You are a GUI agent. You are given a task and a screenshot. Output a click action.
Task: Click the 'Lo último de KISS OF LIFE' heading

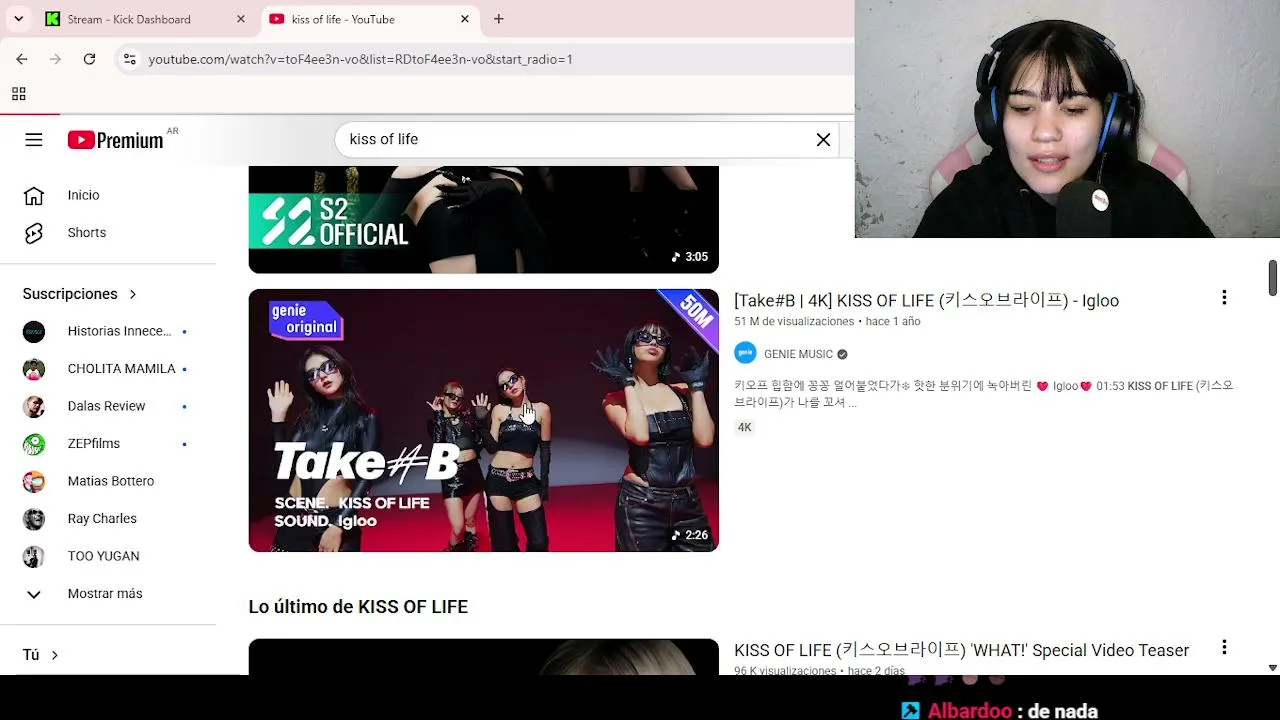[x=358, y=607]
